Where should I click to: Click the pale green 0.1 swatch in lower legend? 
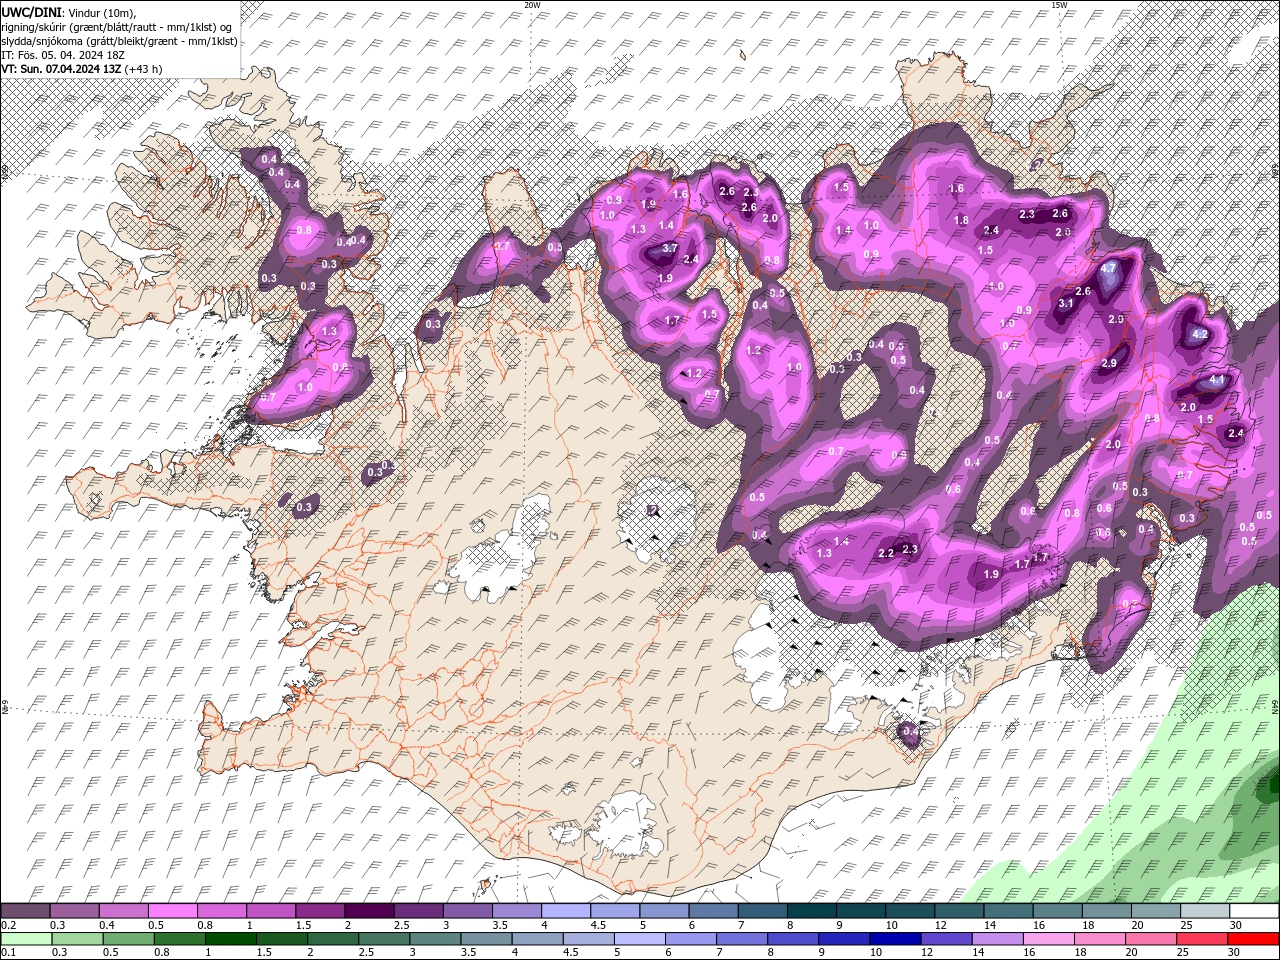26,939
